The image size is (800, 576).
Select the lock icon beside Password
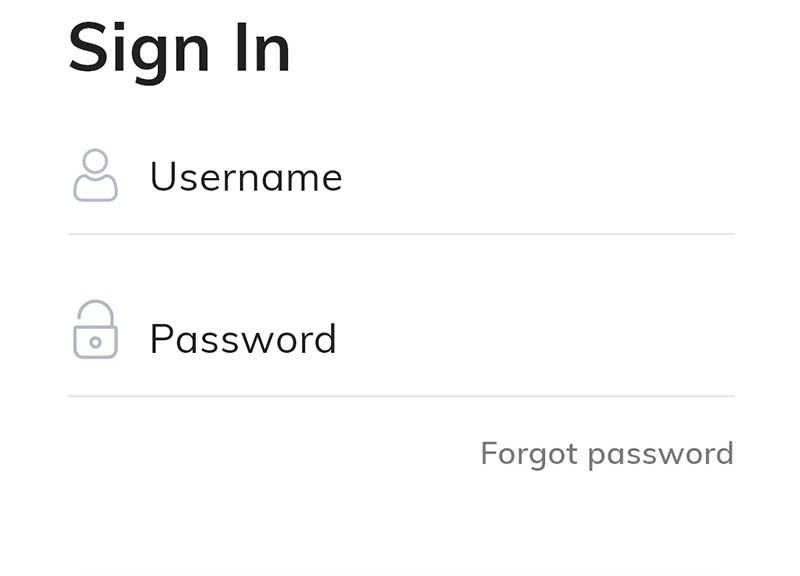click(95, 329)
